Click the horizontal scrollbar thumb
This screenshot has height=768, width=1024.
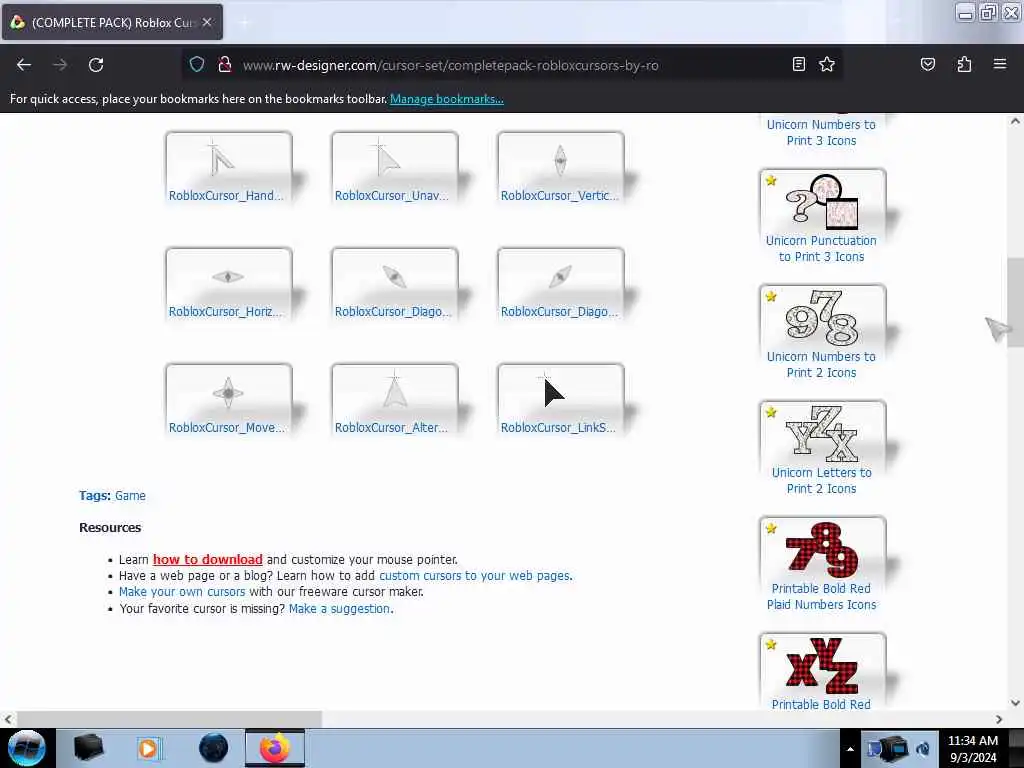pos(169,719)
